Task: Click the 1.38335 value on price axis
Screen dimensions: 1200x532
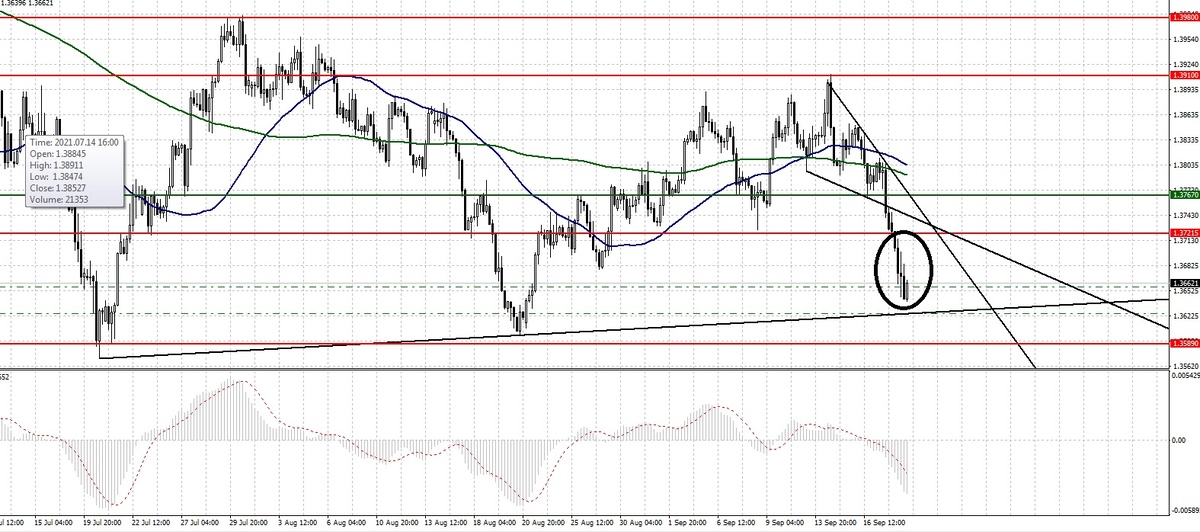Action: (x=1184, y=140)
